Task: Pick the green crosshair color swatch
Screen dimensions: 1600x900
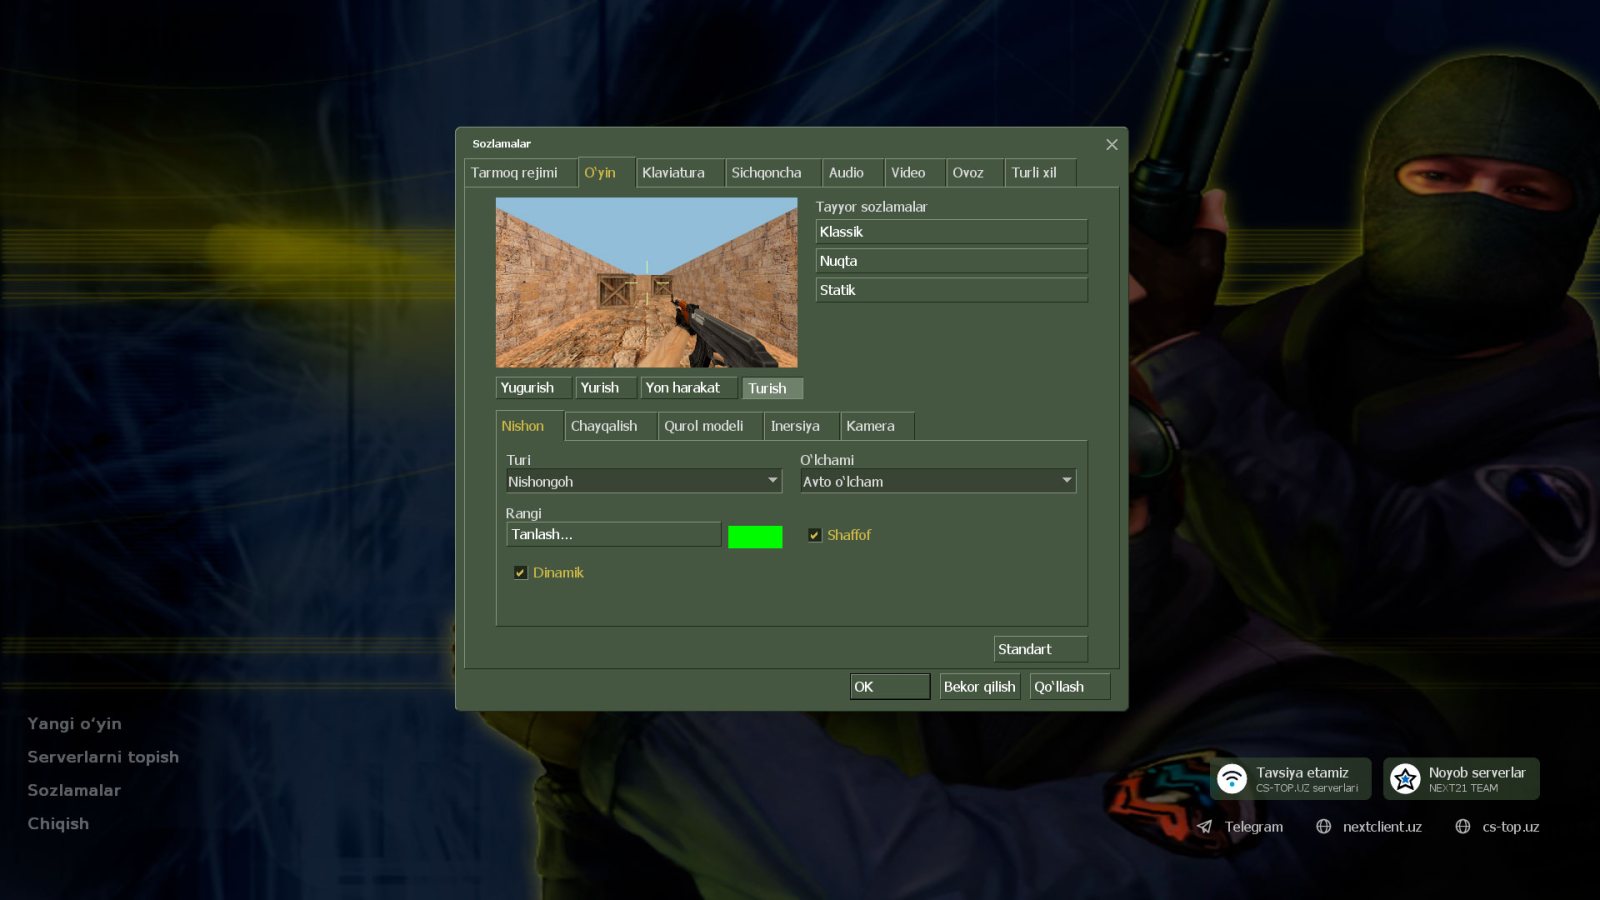Action: [x=755, y=537]
